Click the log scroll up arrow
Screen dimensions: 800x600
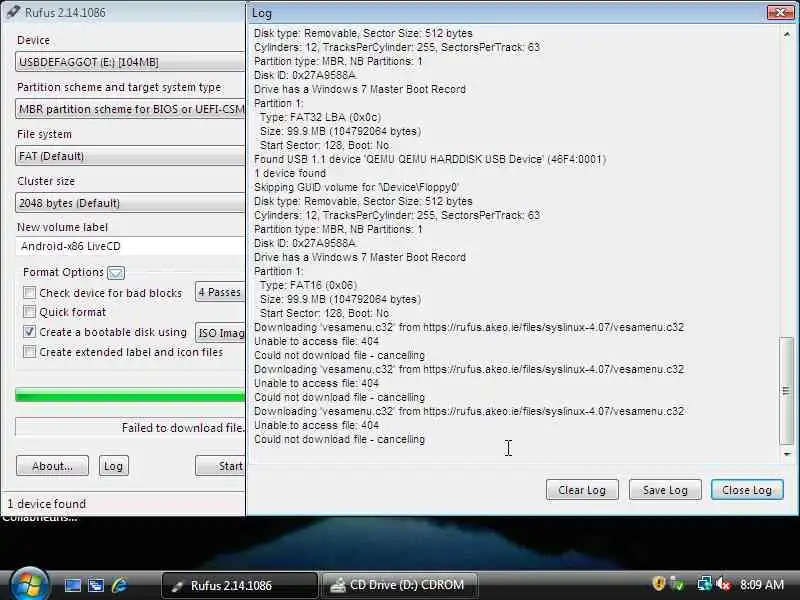(787, 34)
